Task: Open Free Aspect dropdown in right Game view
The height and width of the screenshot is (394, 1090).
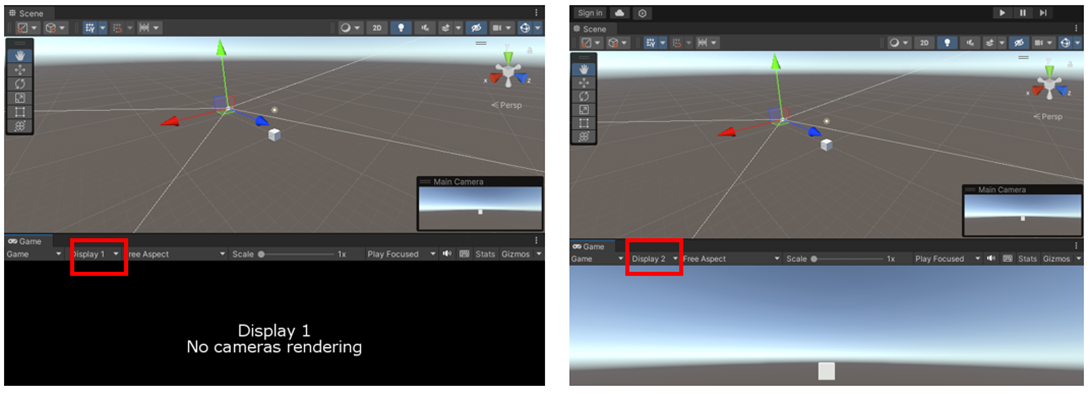Action: click(732, 258)
